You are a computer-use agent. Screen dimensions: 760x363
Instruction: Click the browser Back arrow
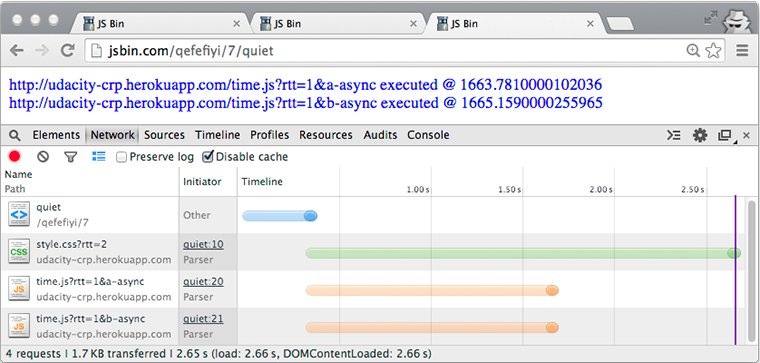16,50
